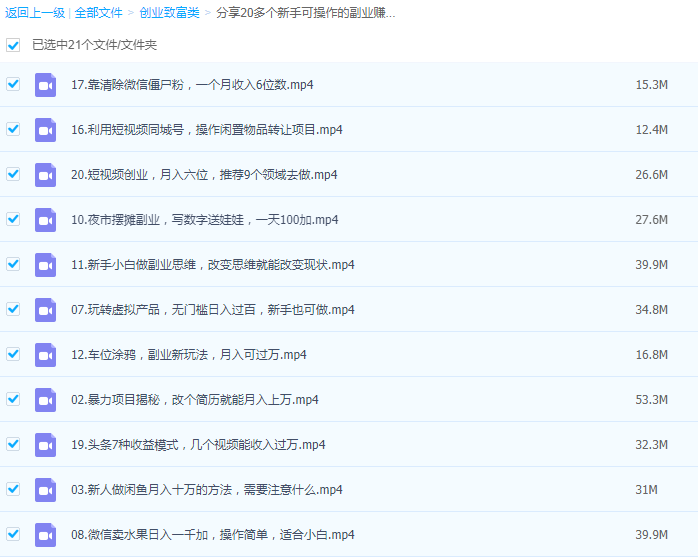
Task: Click video icon for file 17.靠清除微信僵尸粉
Action: (x=45, y=85)
